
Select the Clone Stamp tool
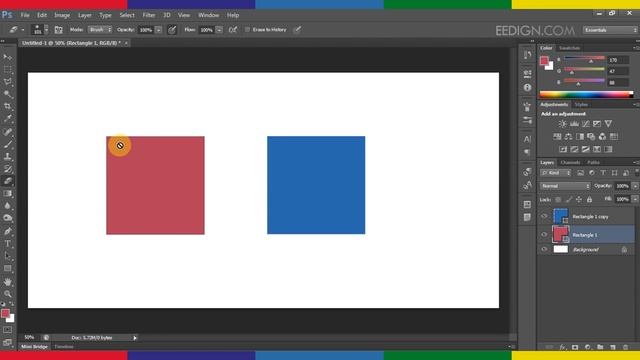point(8,156)
